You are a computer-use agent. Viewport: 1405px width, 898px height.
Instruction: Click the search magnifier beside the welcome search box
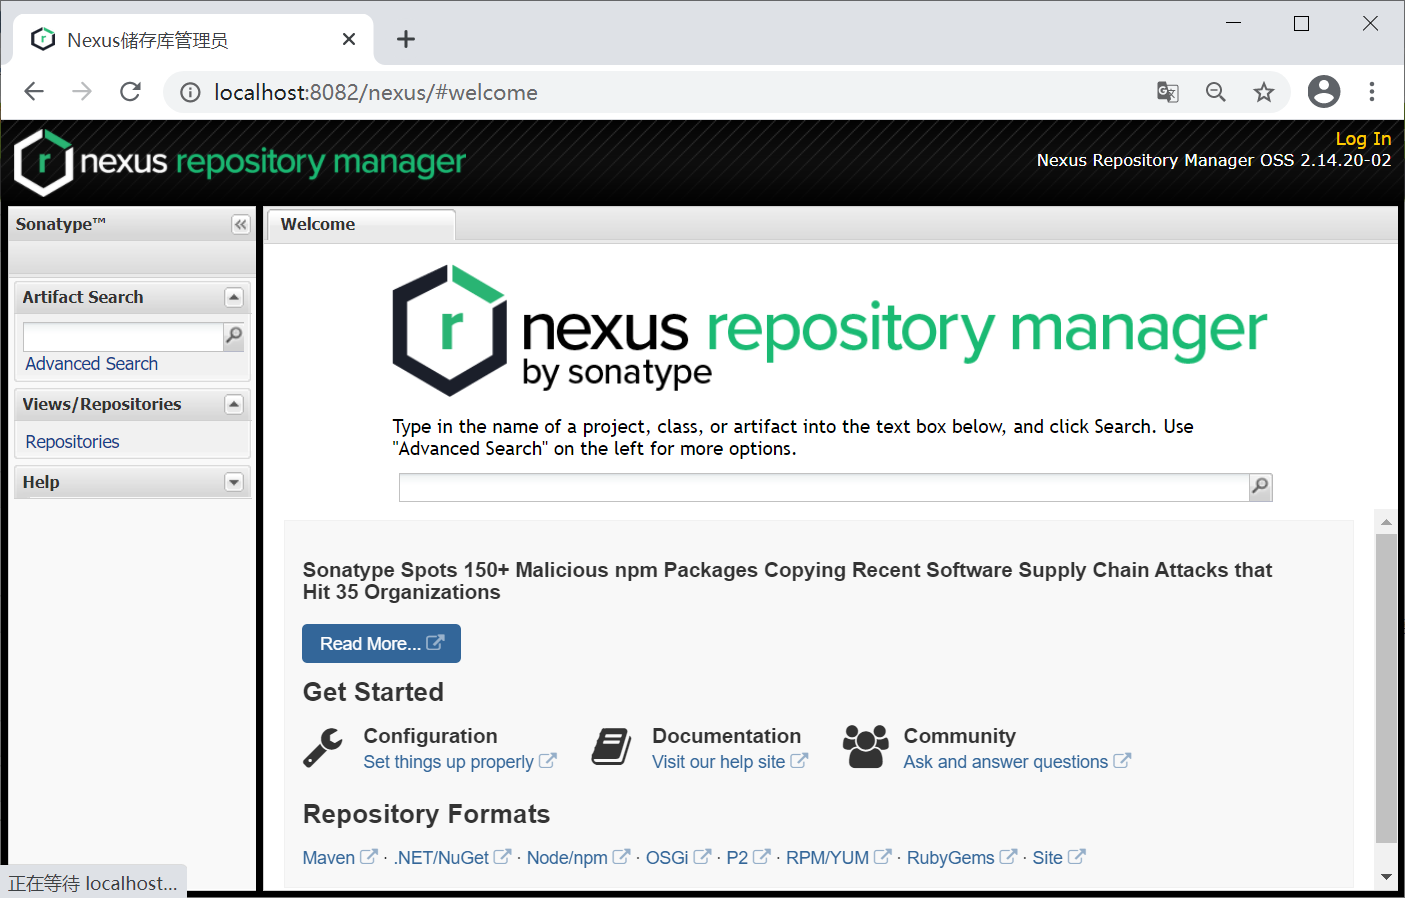click(1259, 487)
